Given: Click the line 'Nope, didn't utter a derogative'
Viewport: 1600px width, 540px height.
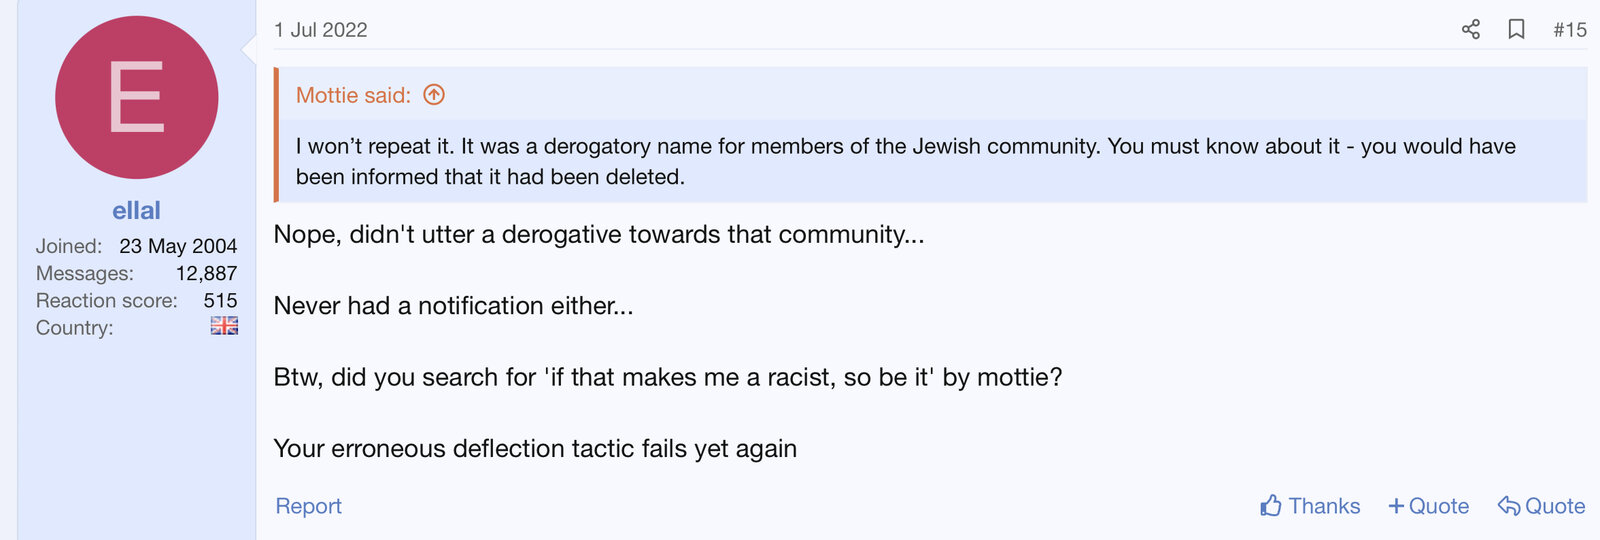Looking at the screenshot, I should (x=598, y=234).
